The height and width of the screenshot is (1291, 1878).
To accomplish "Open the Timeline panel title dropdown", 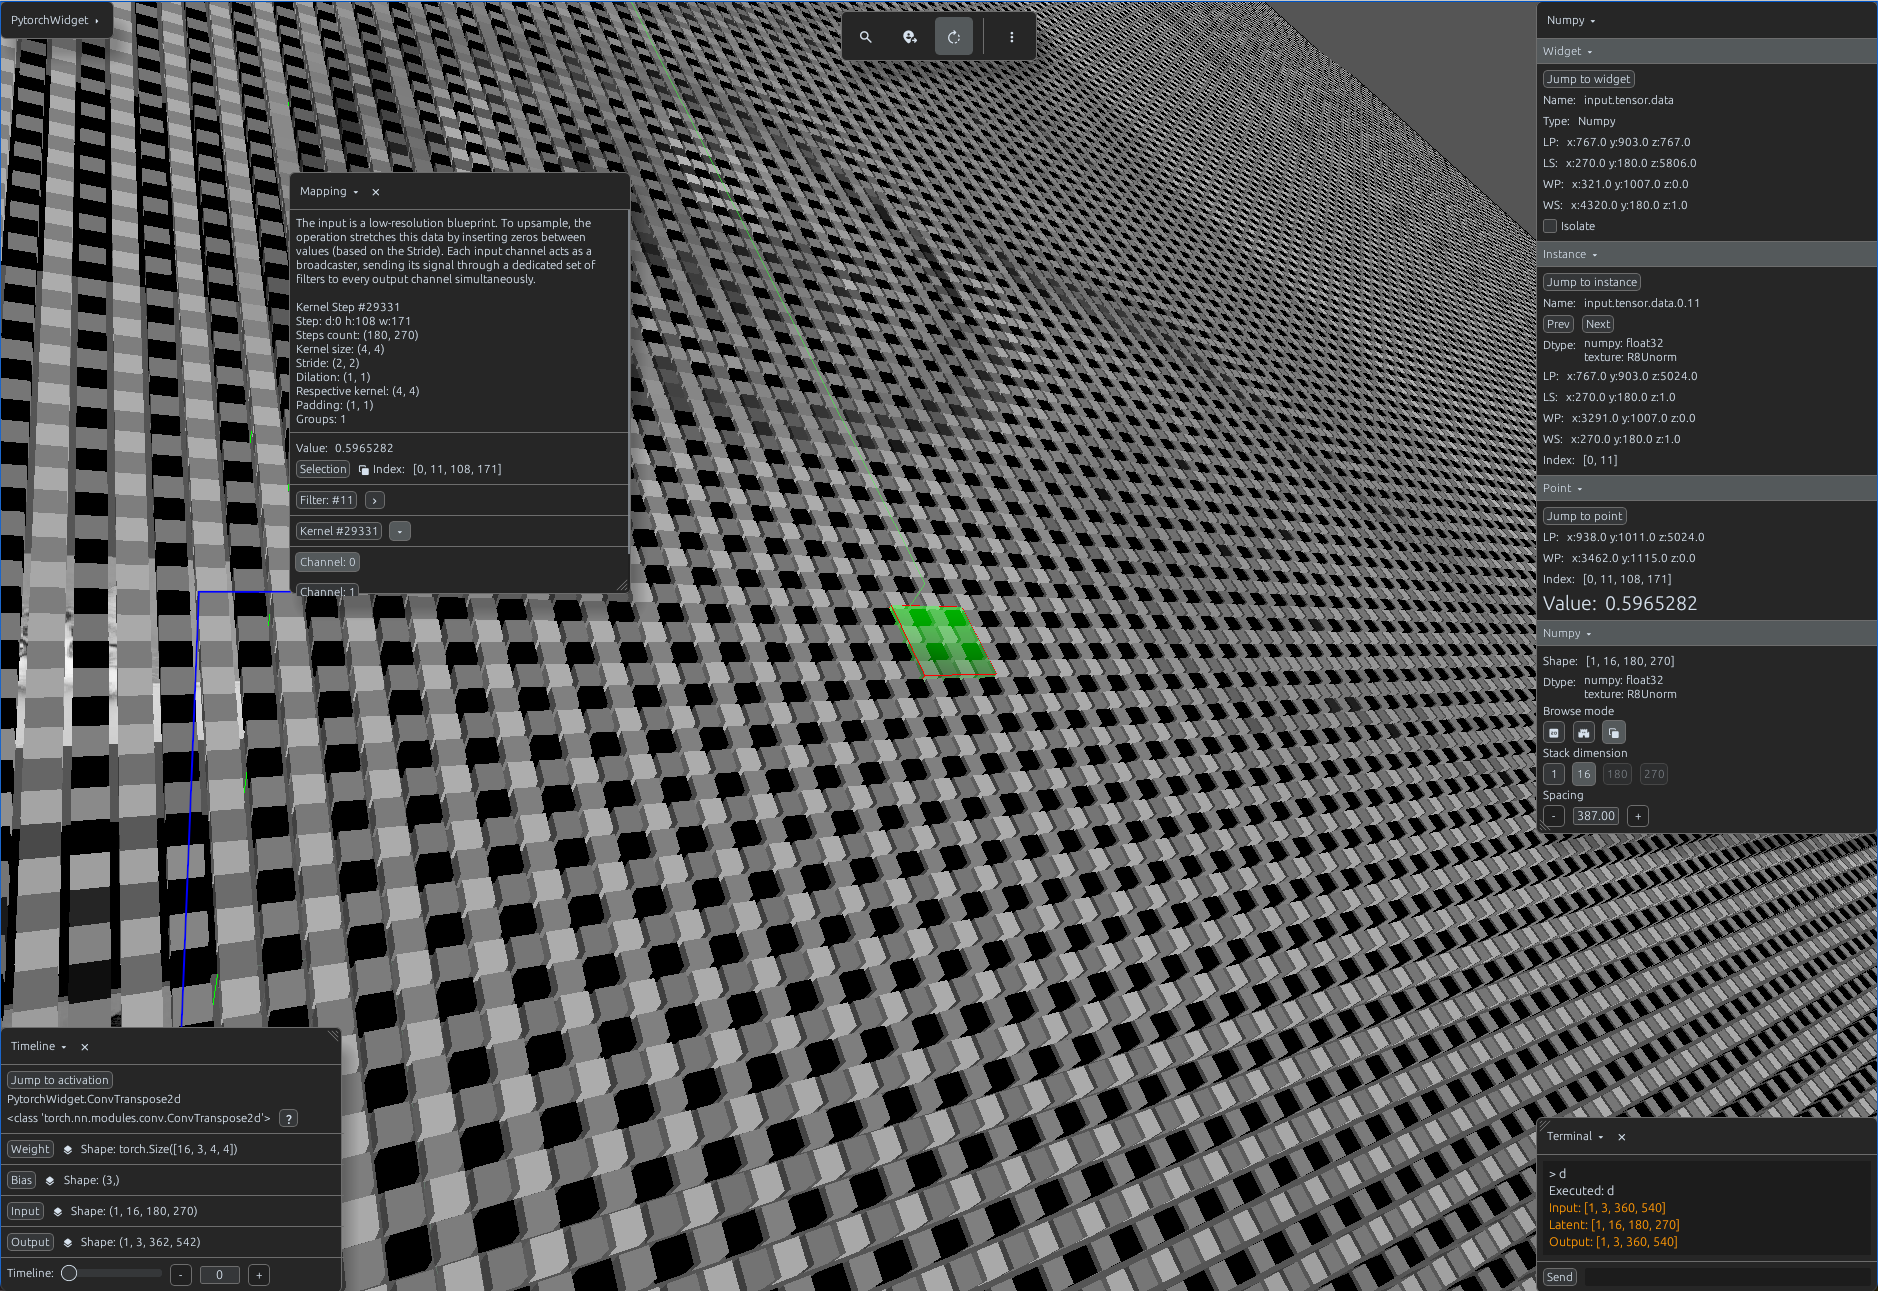I will point(64,1047).
